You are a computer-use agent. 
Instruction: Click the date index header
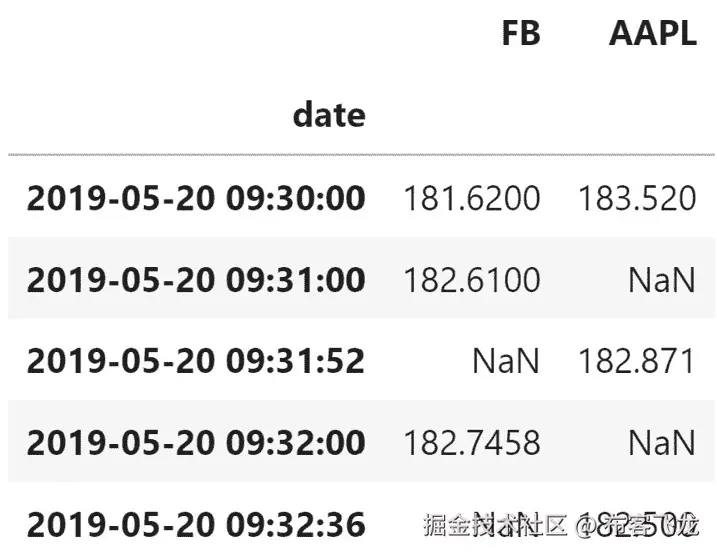pyautogui.click(x=329, y=115)
